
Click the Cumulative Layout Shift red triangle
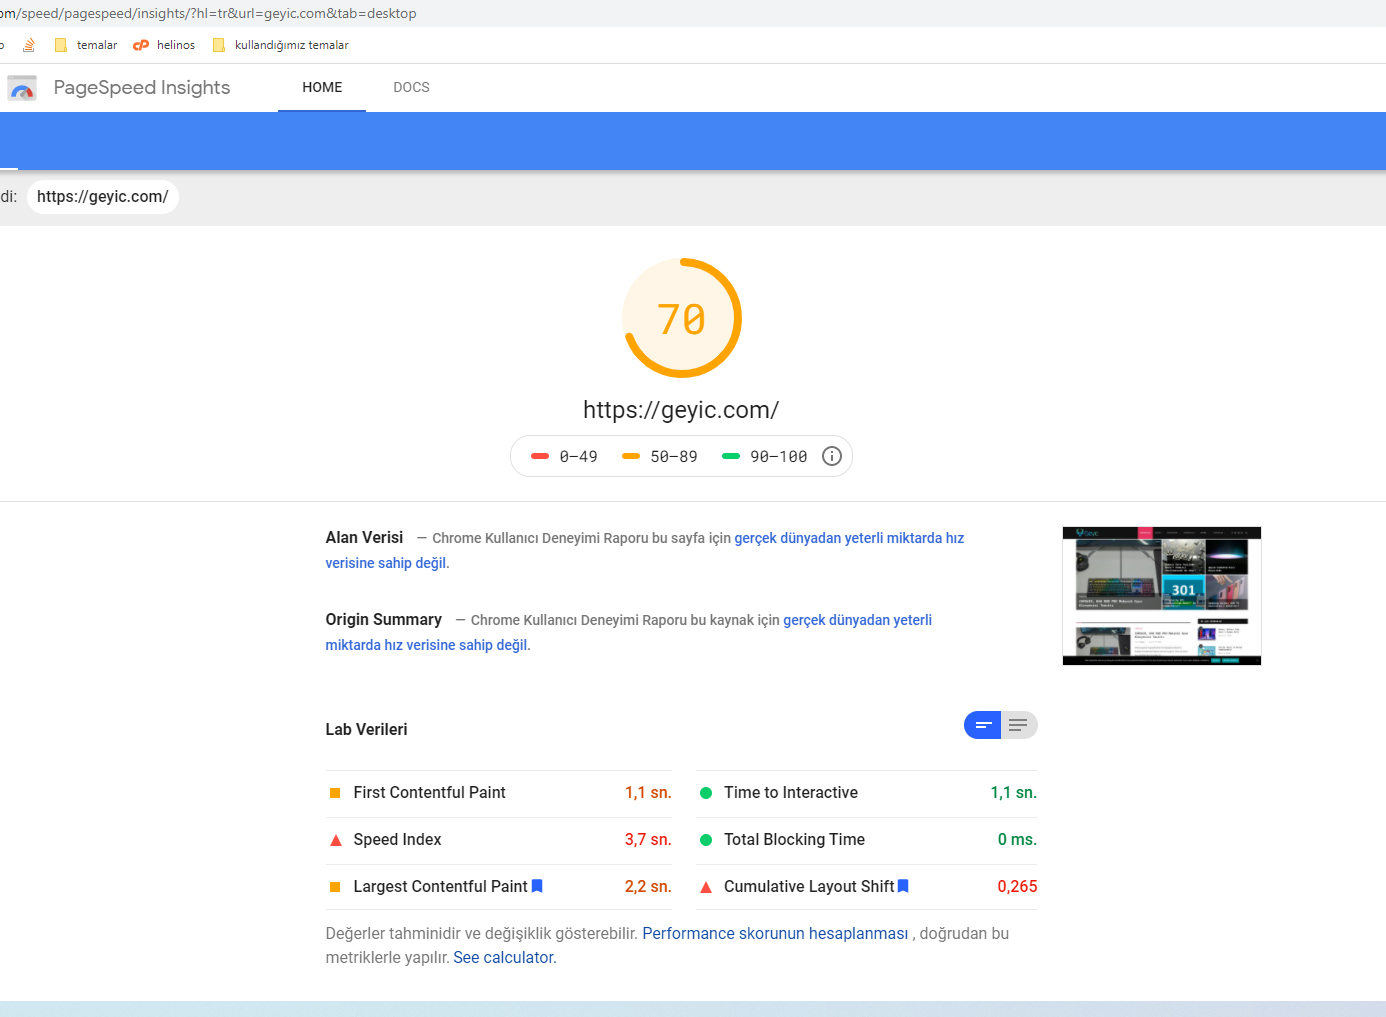pos(706,887)
